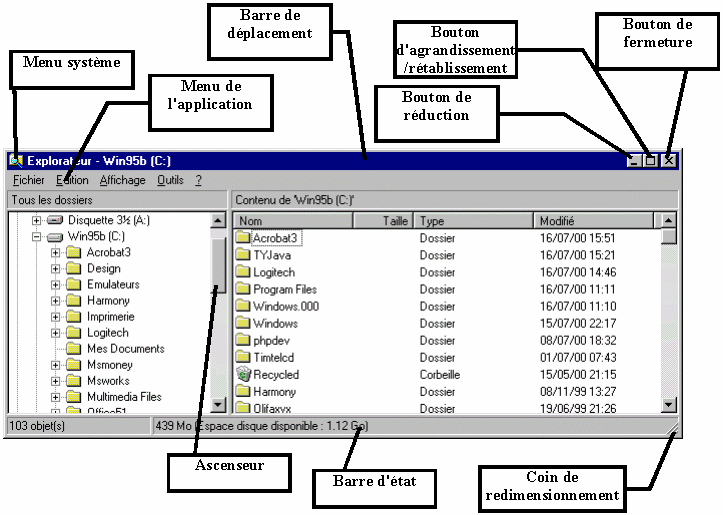The height and width of the screenshot is (515, 723).
Task: Expand the Disquette 3½ (A:) node
Action: coord(37,220)
